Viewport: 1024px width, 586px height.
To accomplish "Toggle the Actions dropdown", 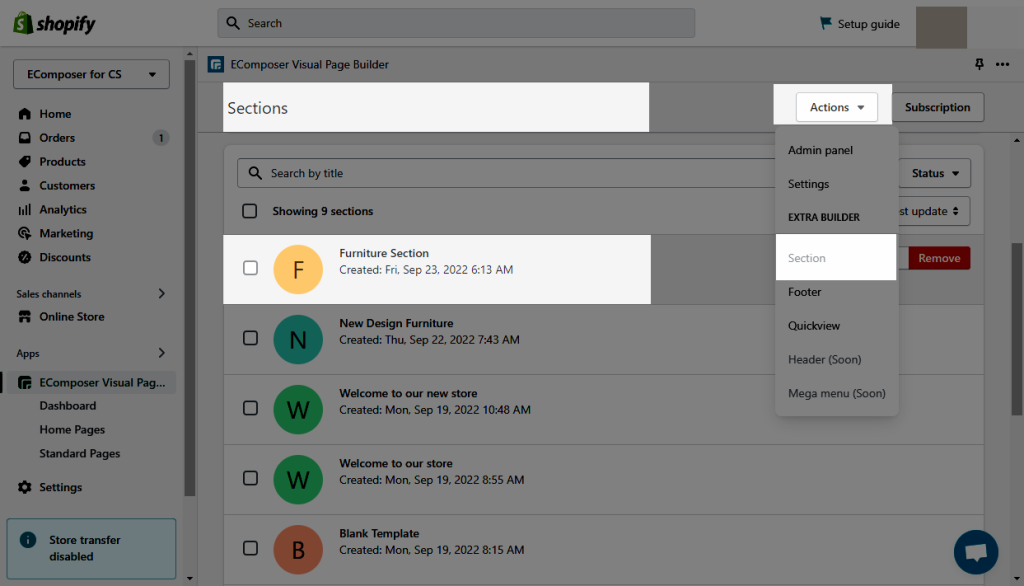I will [x=837, y=107].
